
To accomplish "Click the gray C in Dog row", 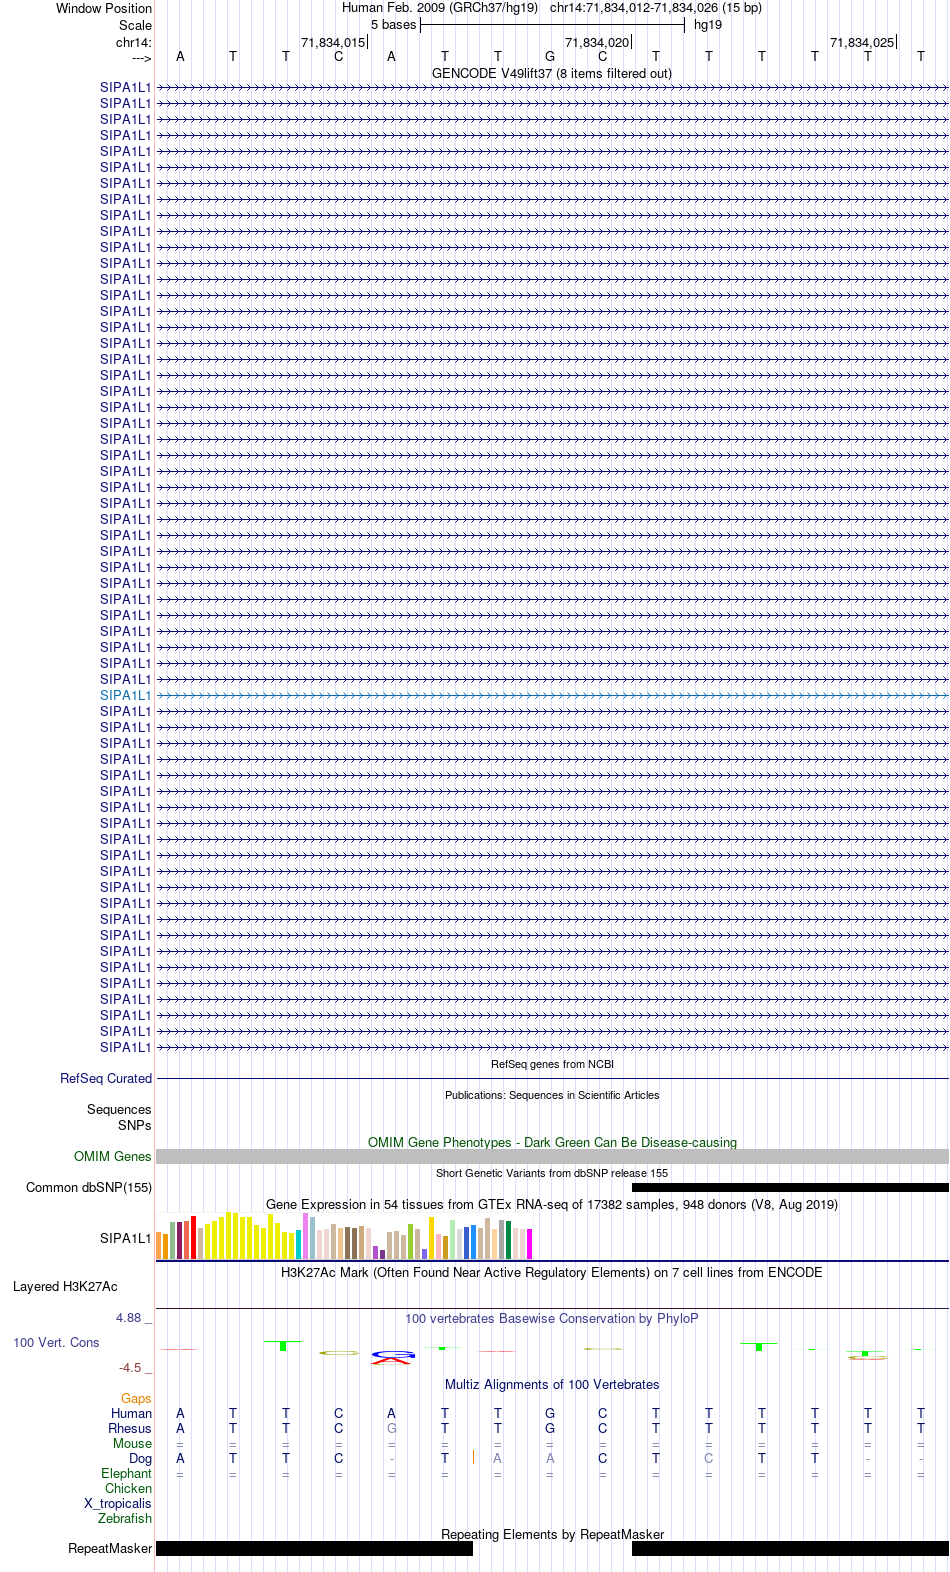I will coord(709,1458).
